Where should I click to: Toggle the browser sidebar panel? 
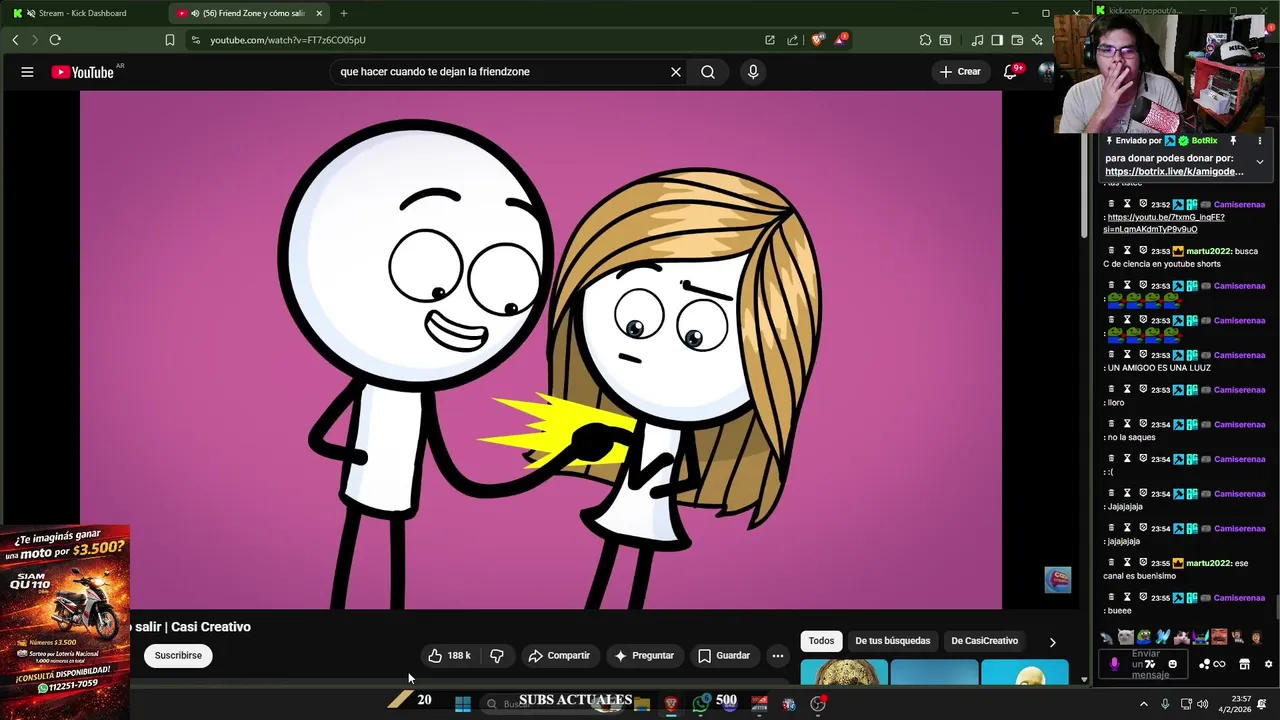click(x=997, y=40)
